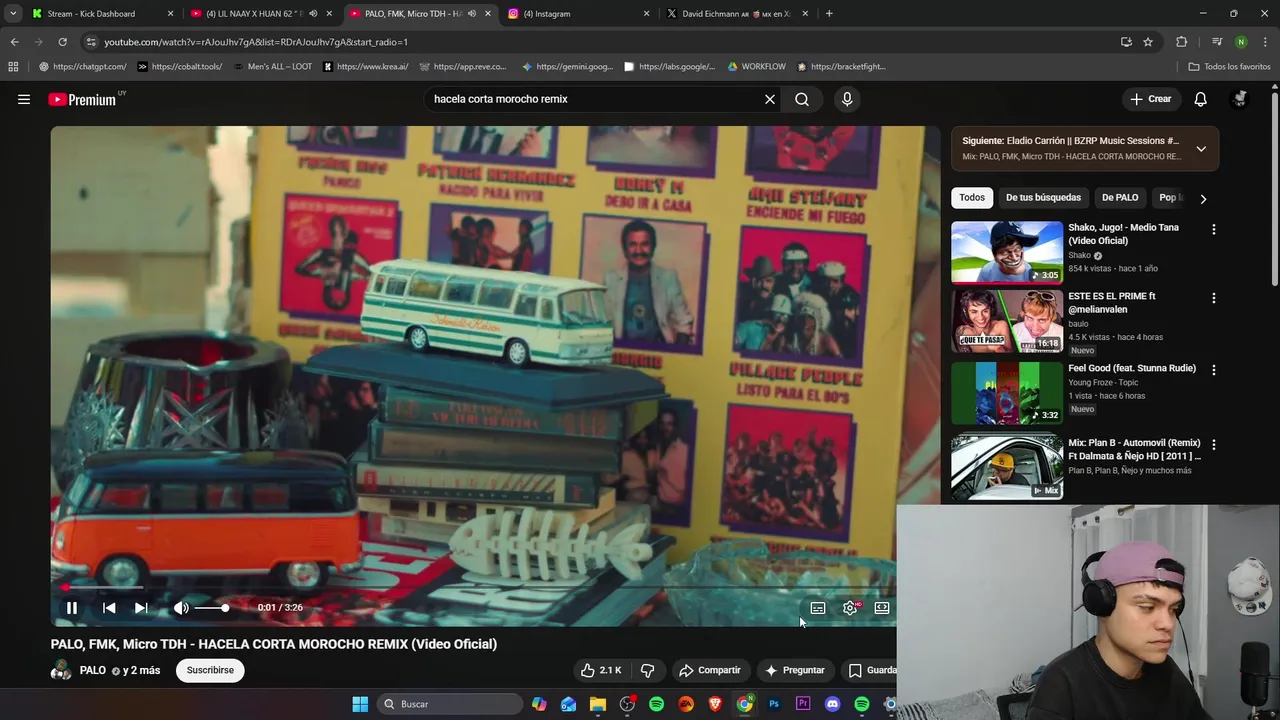Select the 'Todos' chip

(972, 198)
